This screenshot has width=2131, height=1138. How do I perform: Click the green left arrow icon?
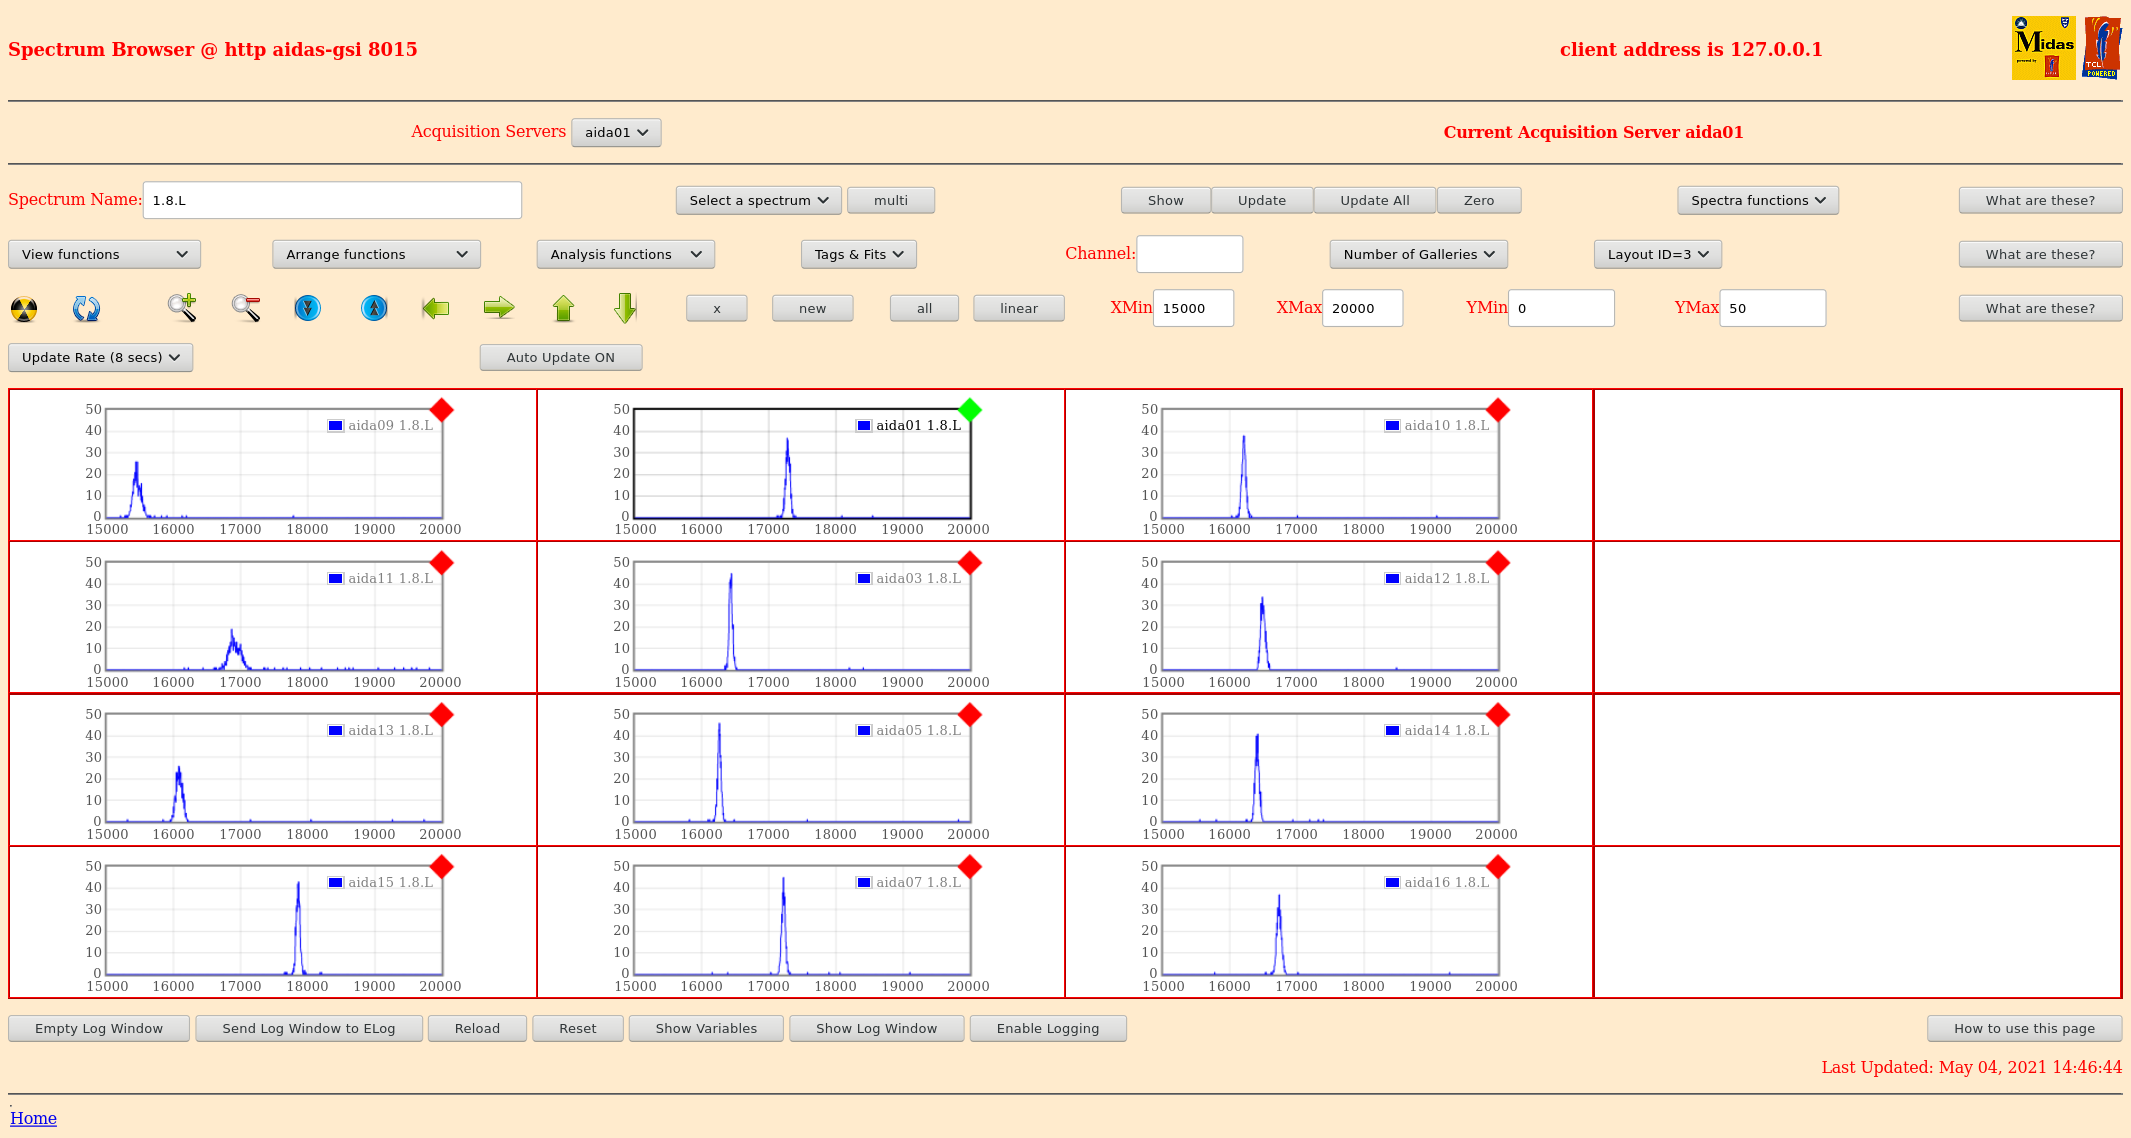(436, 308)
